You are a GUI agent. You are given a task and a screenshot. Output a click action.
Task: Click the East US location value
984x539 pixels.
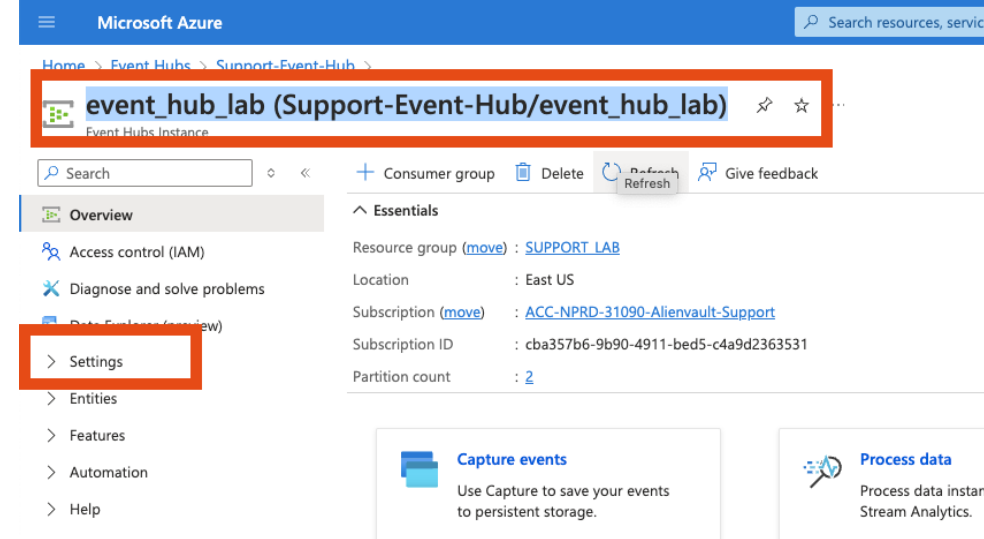(550, 280)
